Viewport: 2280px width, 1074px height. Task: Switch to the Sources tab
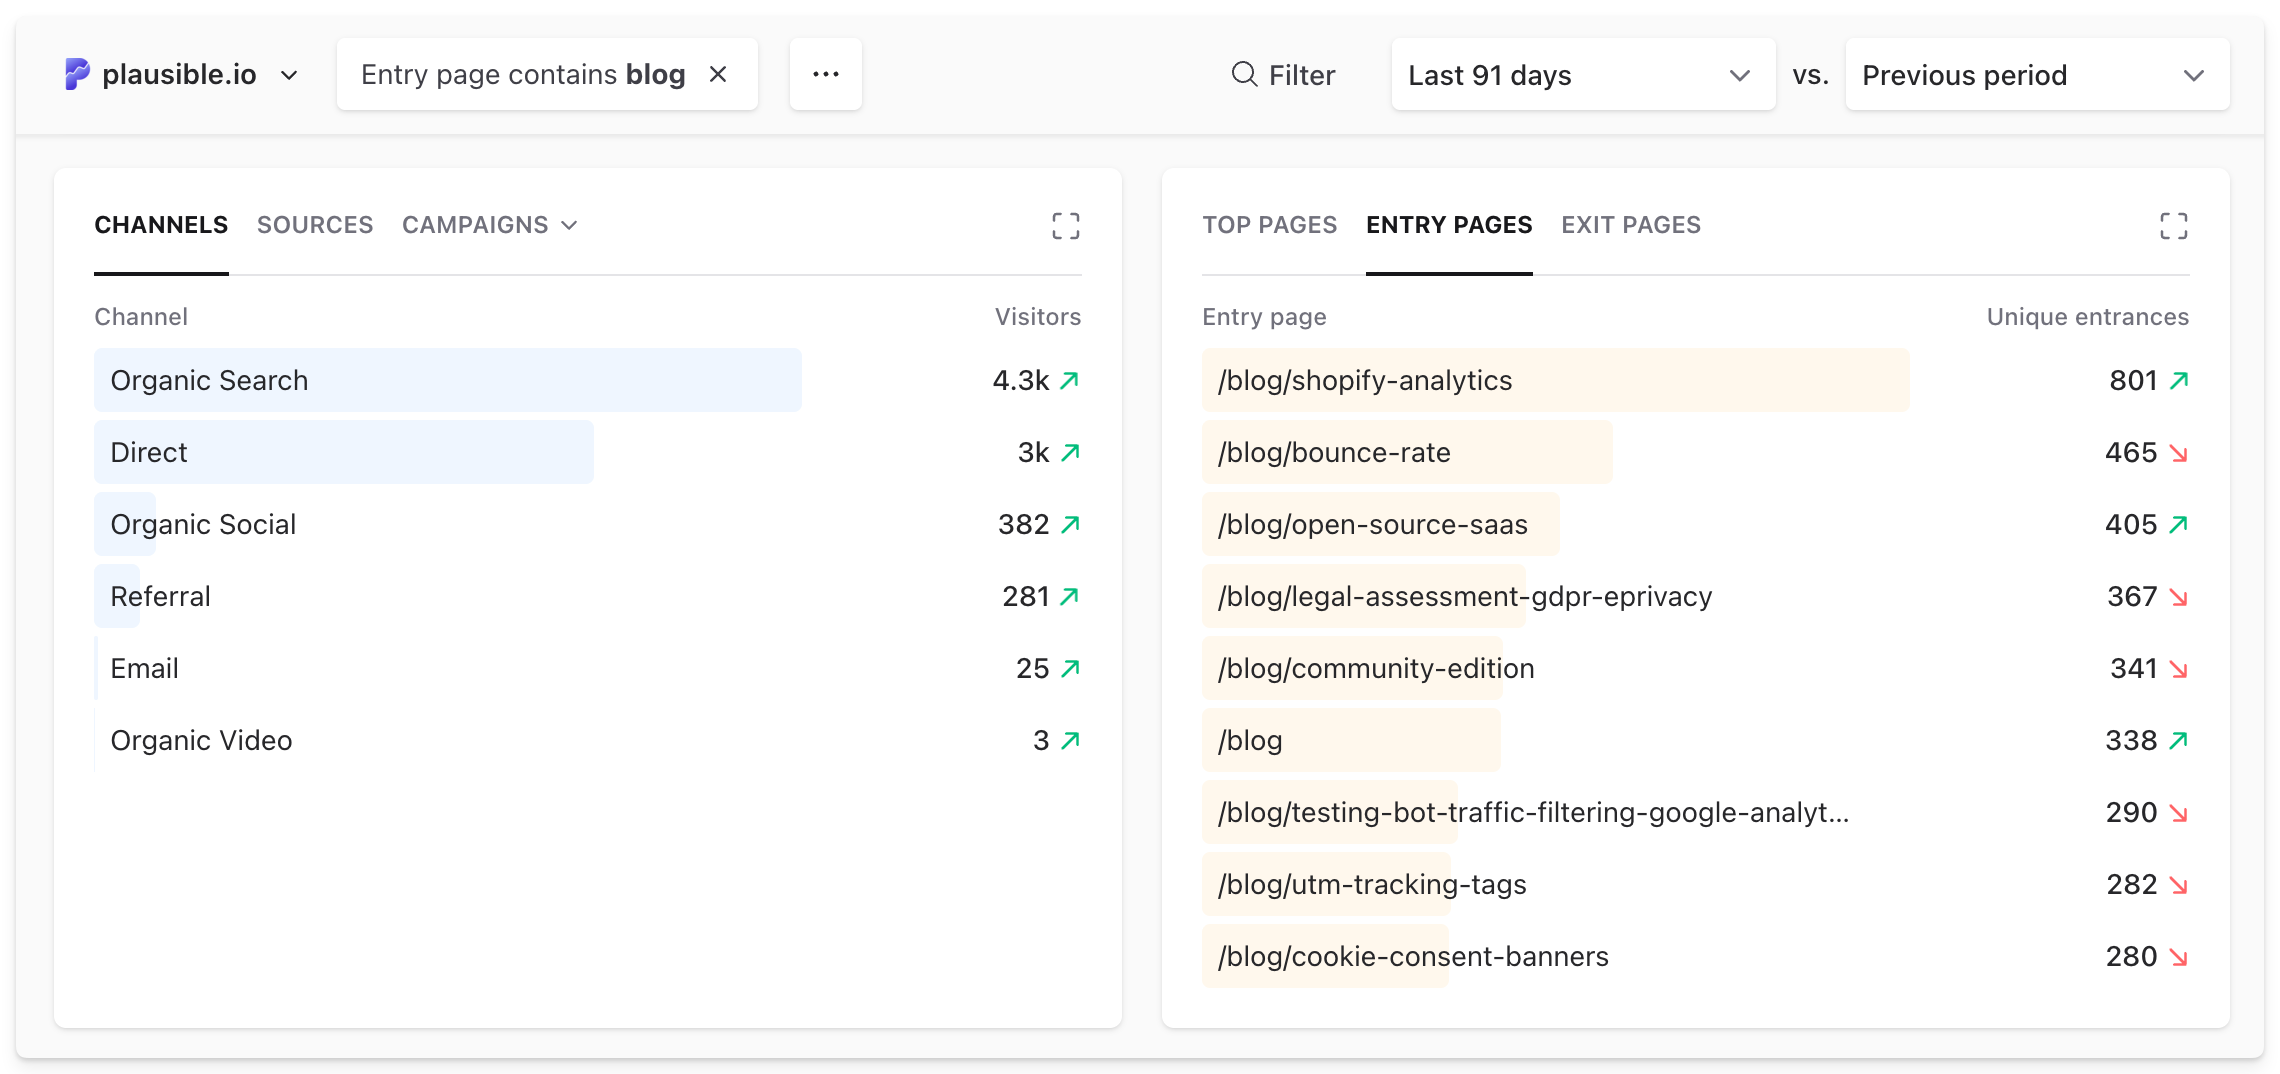[314, 225]
